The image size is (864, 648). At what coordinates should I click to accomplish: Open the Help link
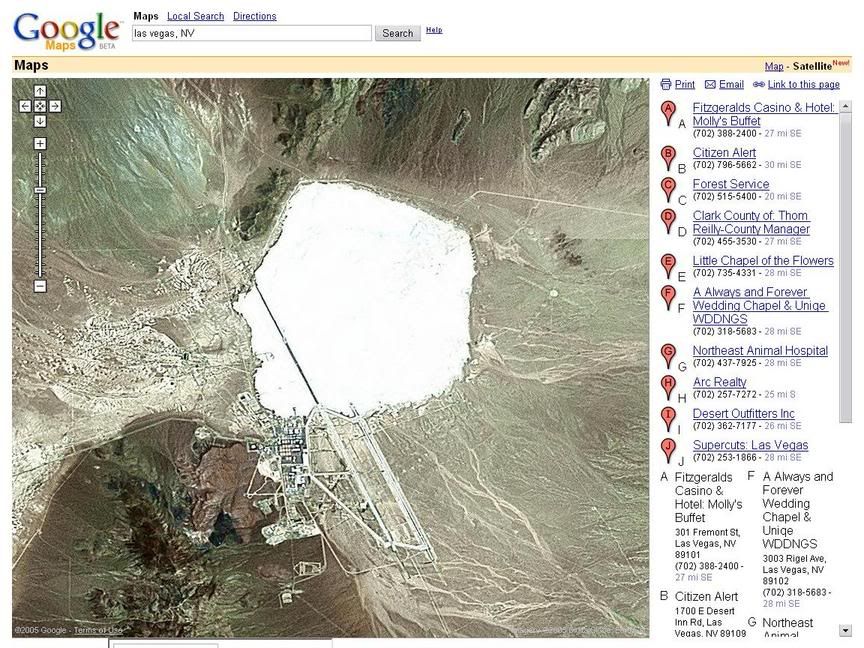pos(434,30)
